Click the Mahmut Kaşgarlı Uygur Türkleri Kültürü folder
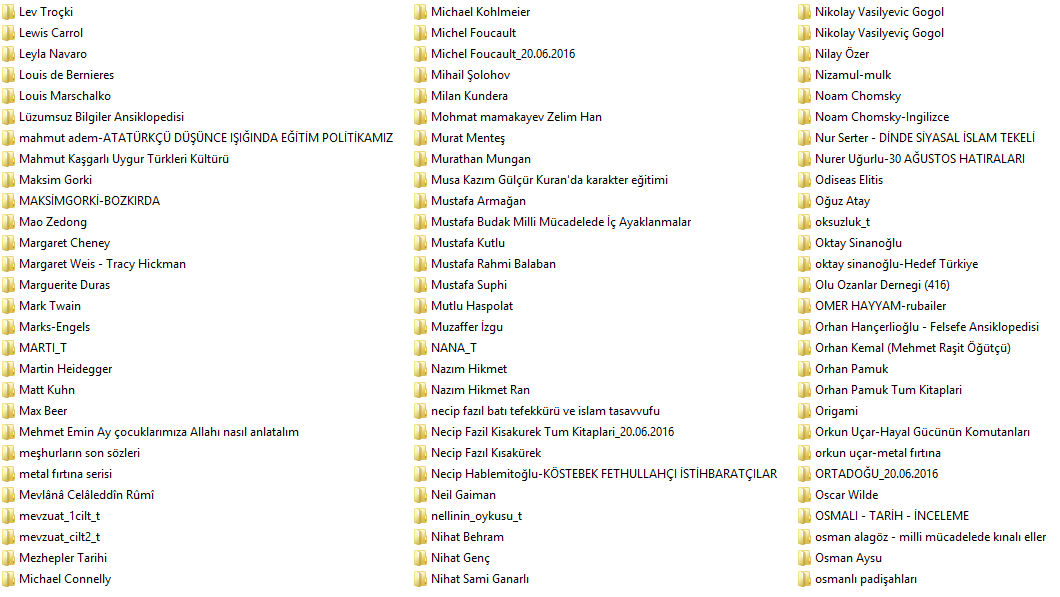 124,159
